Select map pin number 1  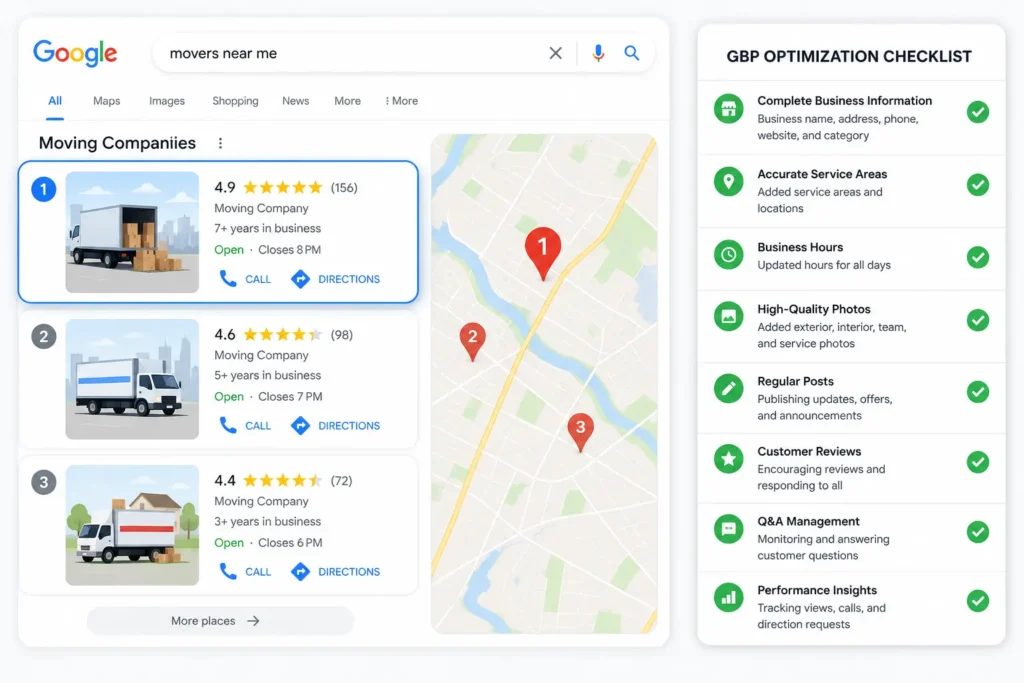click(543, 253)
